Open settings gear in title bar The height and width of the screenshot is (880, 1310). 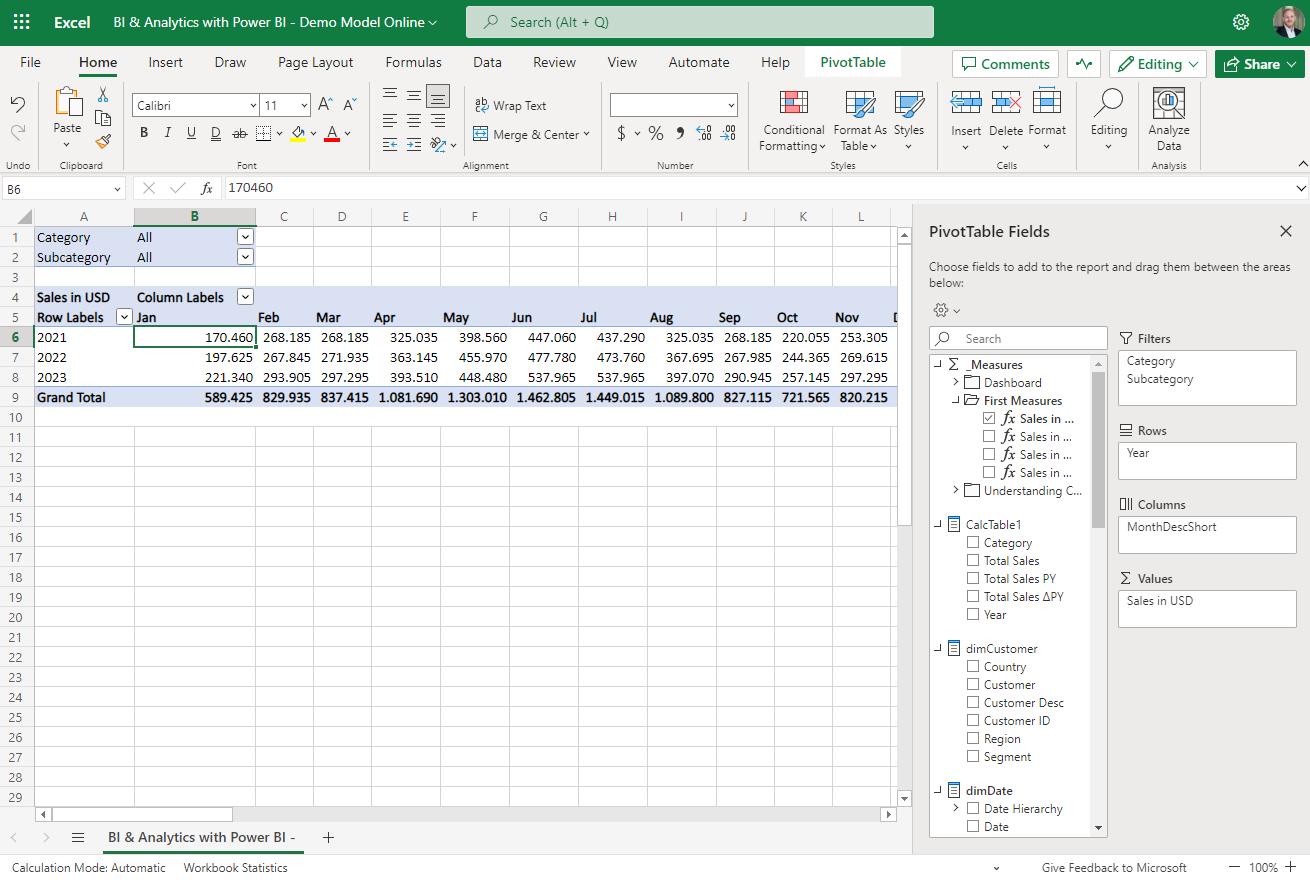pos(1241,22)
